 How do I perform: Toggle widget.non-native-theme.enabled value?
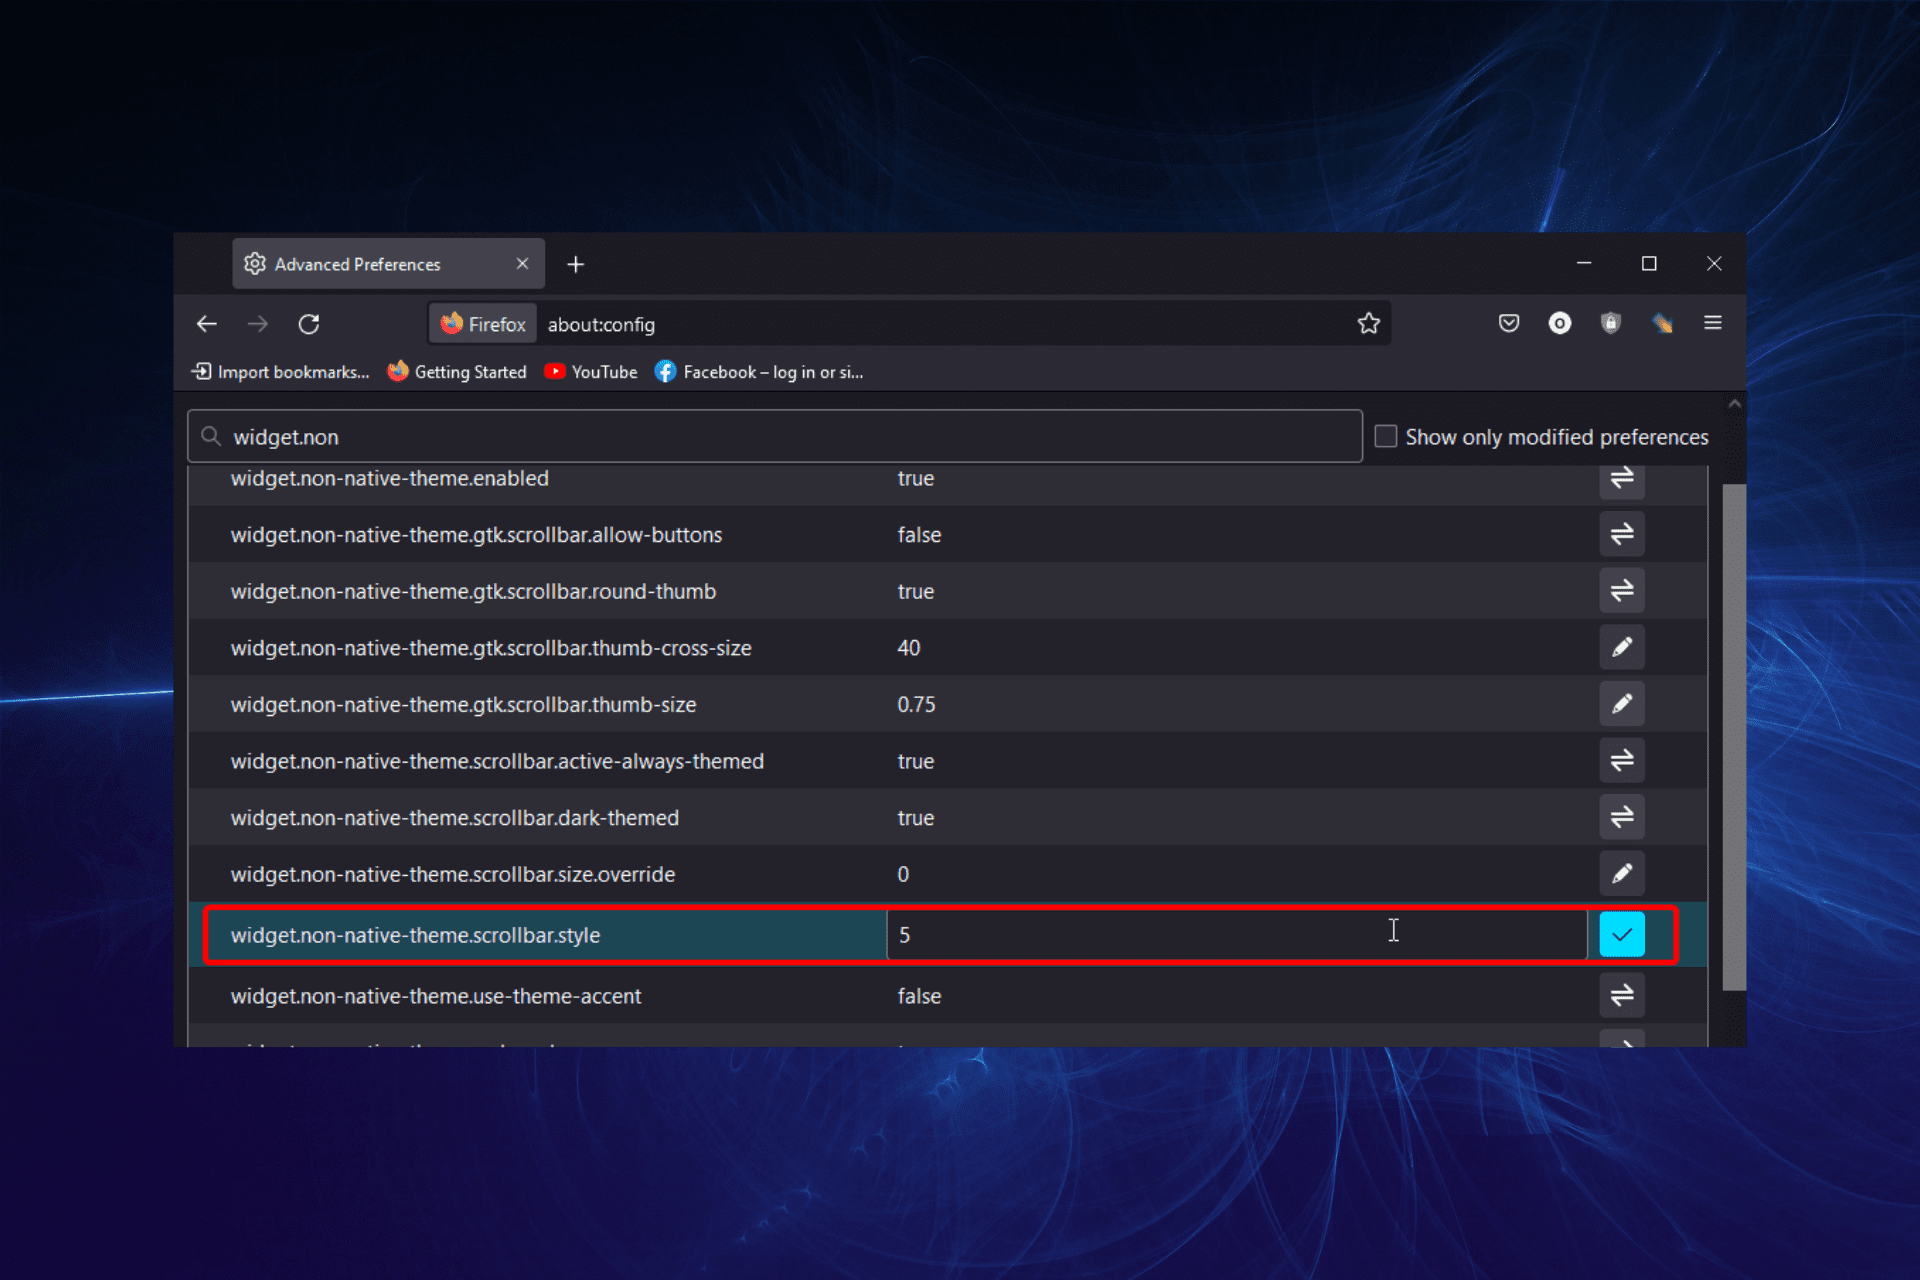tap(1621, 480)
